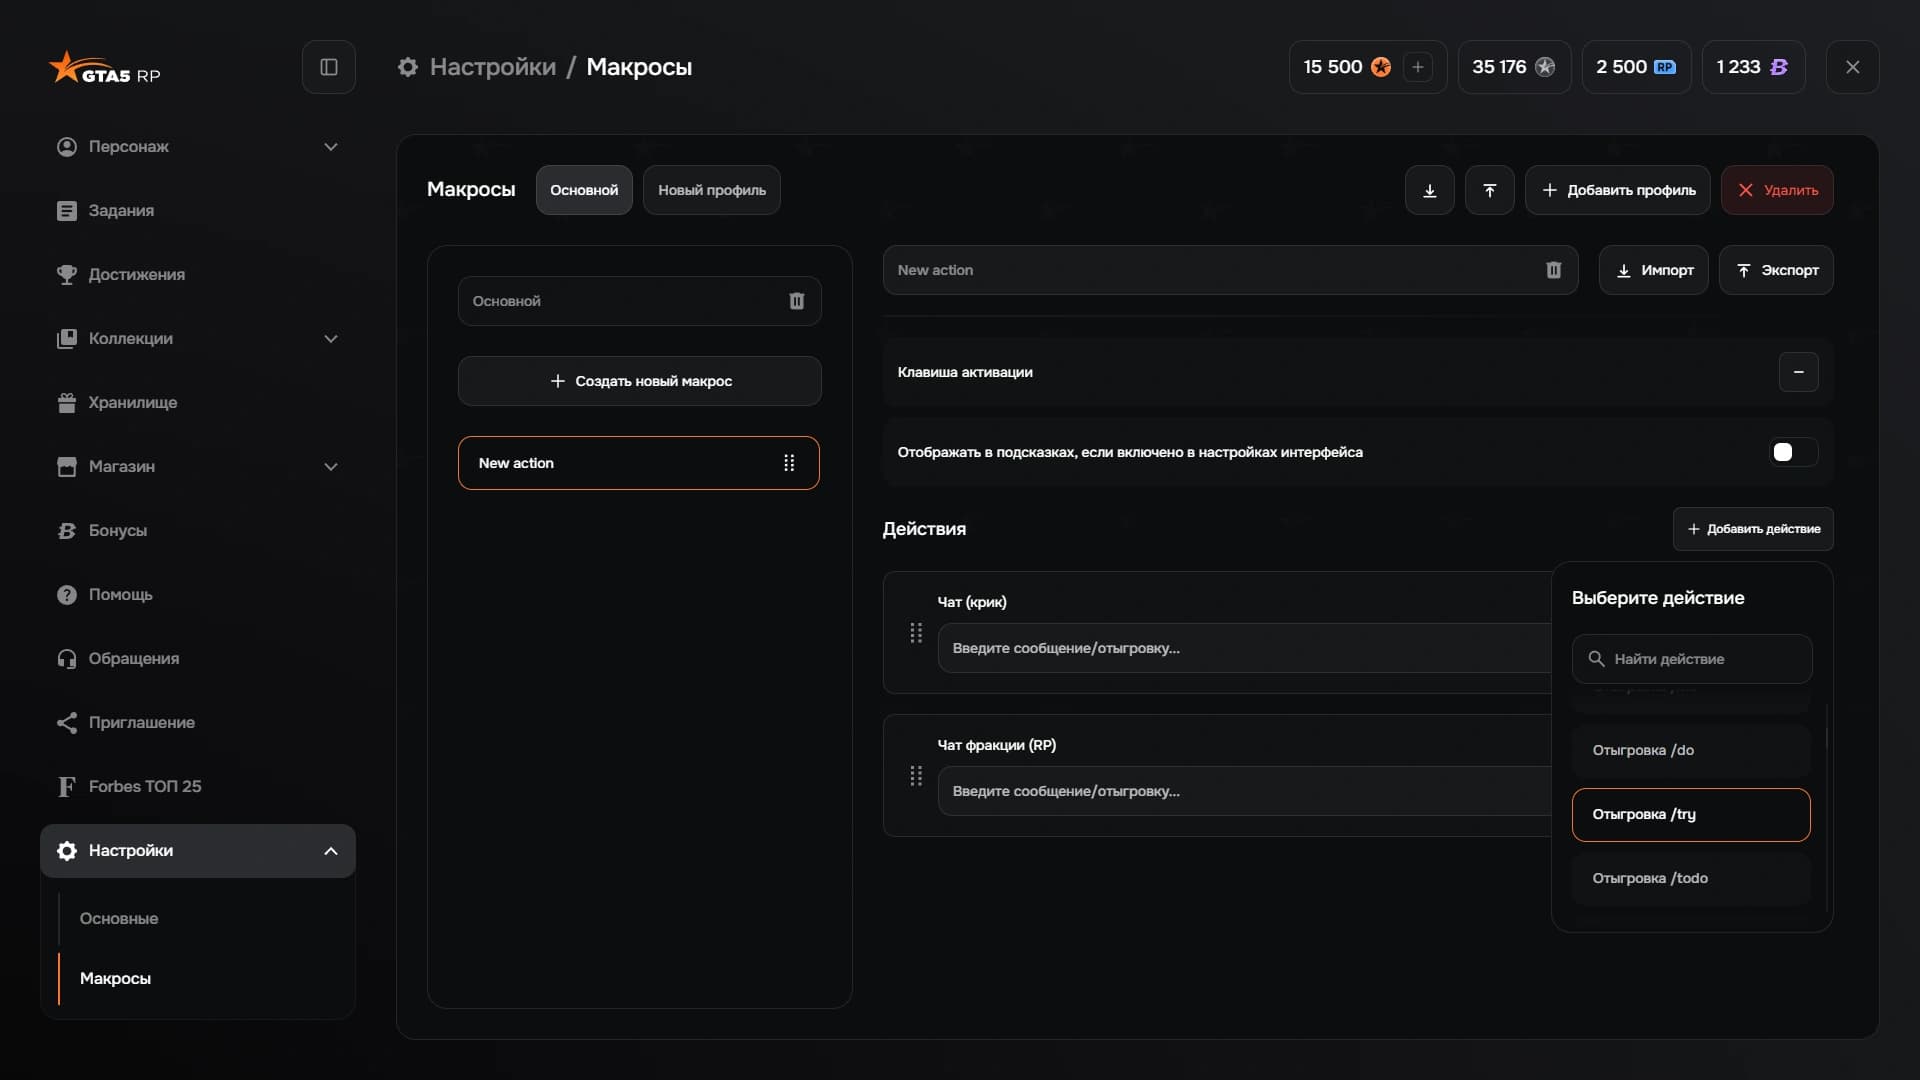Click the download icon next to profile tabs
Viewport: 1920px width, 1080px height.
pos(1430,190)
